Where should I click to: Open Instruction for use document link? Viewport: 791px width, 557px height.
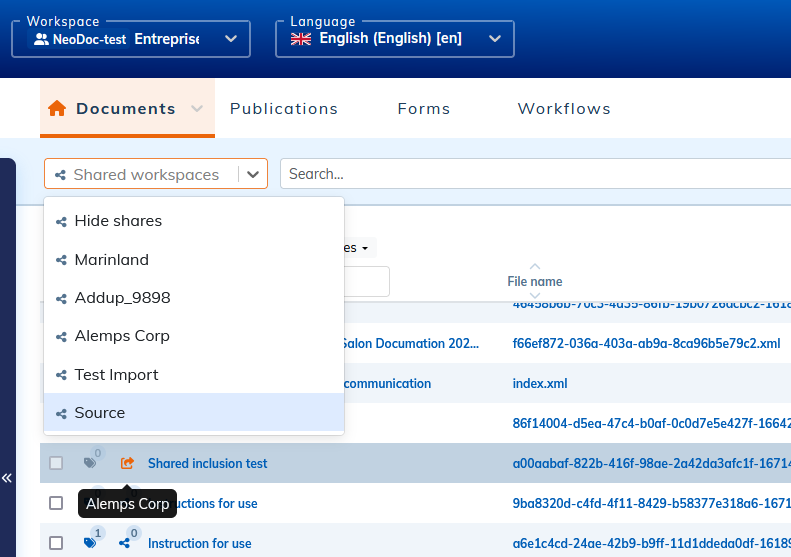(x=199, y=543)
